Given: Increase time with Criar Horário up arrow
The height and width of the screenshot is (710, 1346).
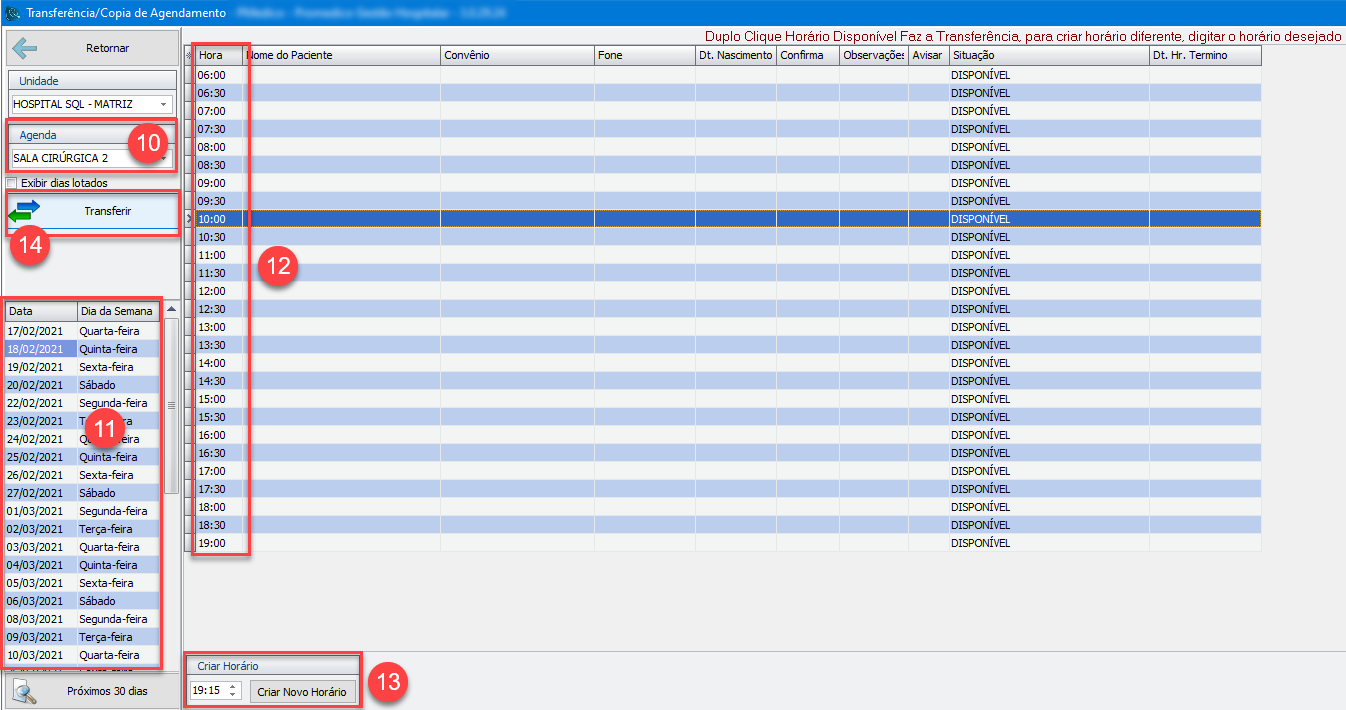Looking at the screenshot, I should pyautogui.click(x=233, y=686).
